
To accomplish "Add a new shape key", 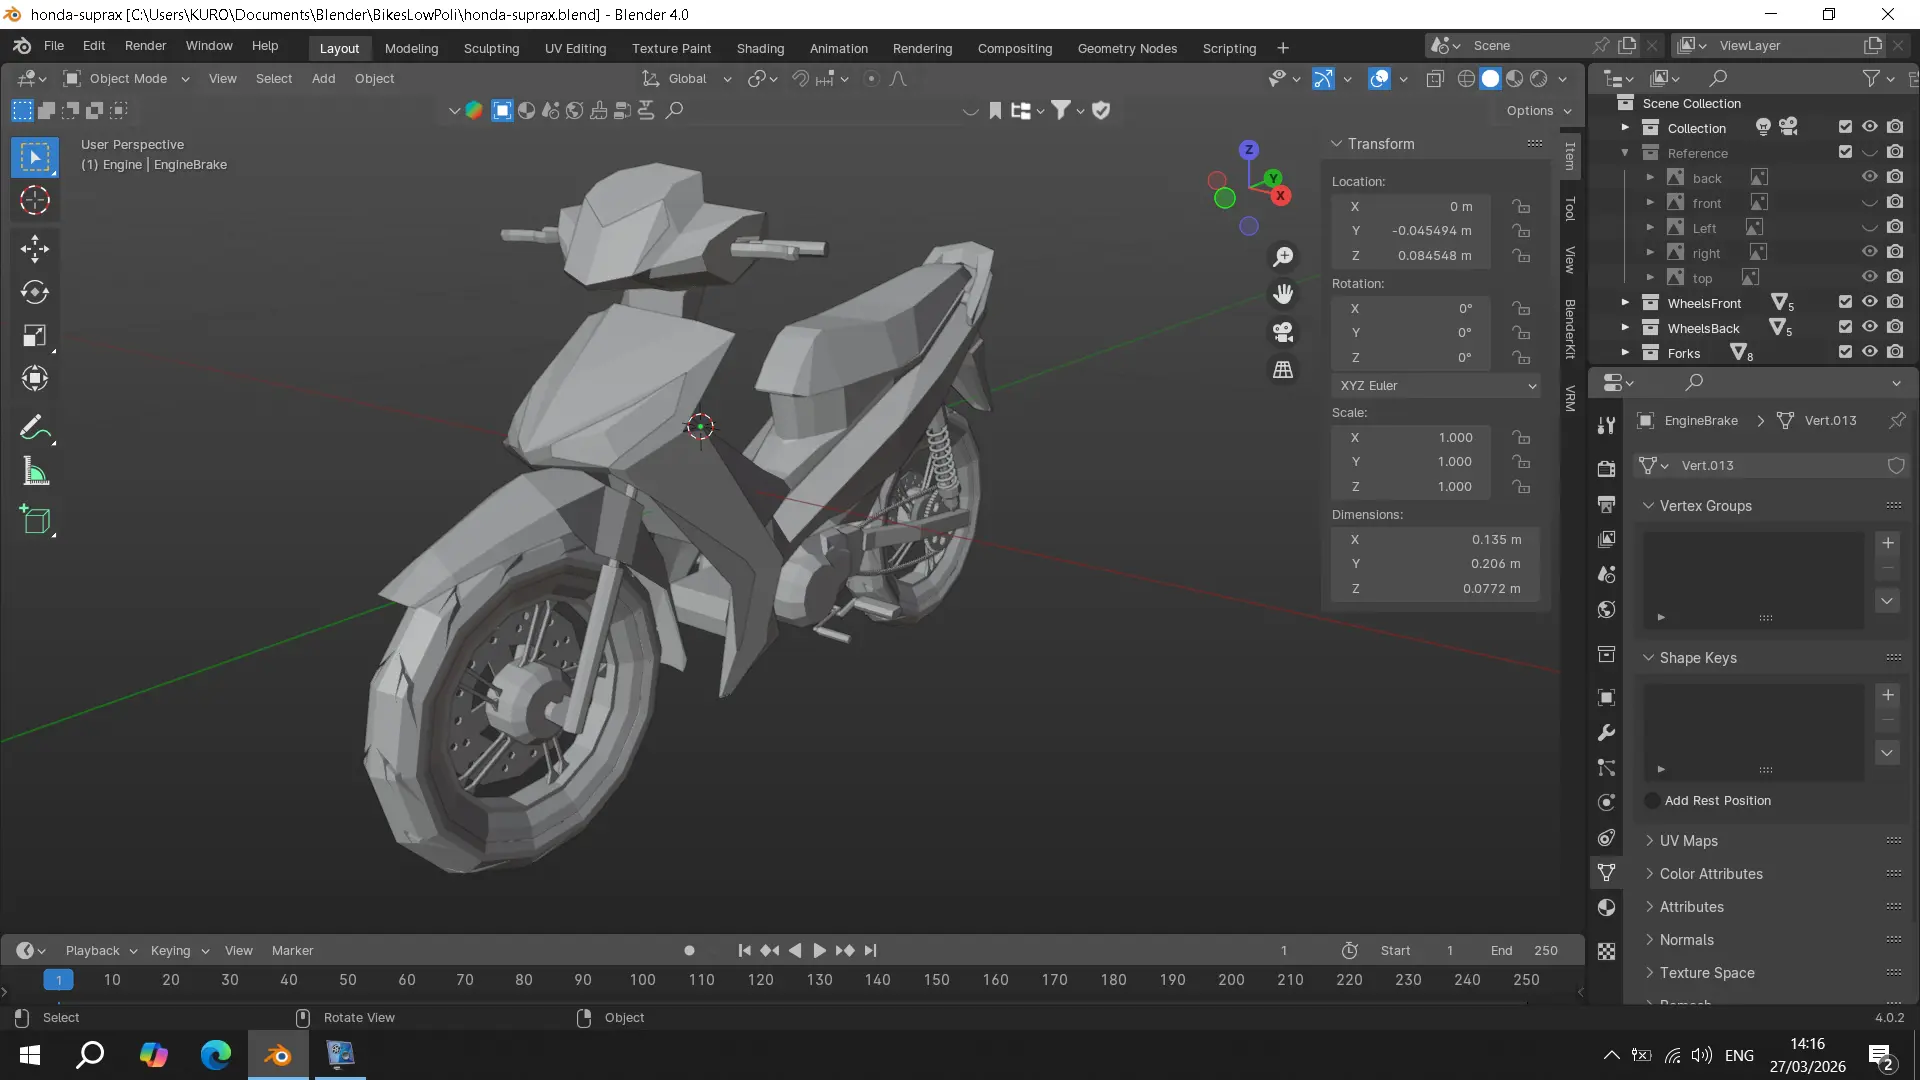I will click(1888, 695).
